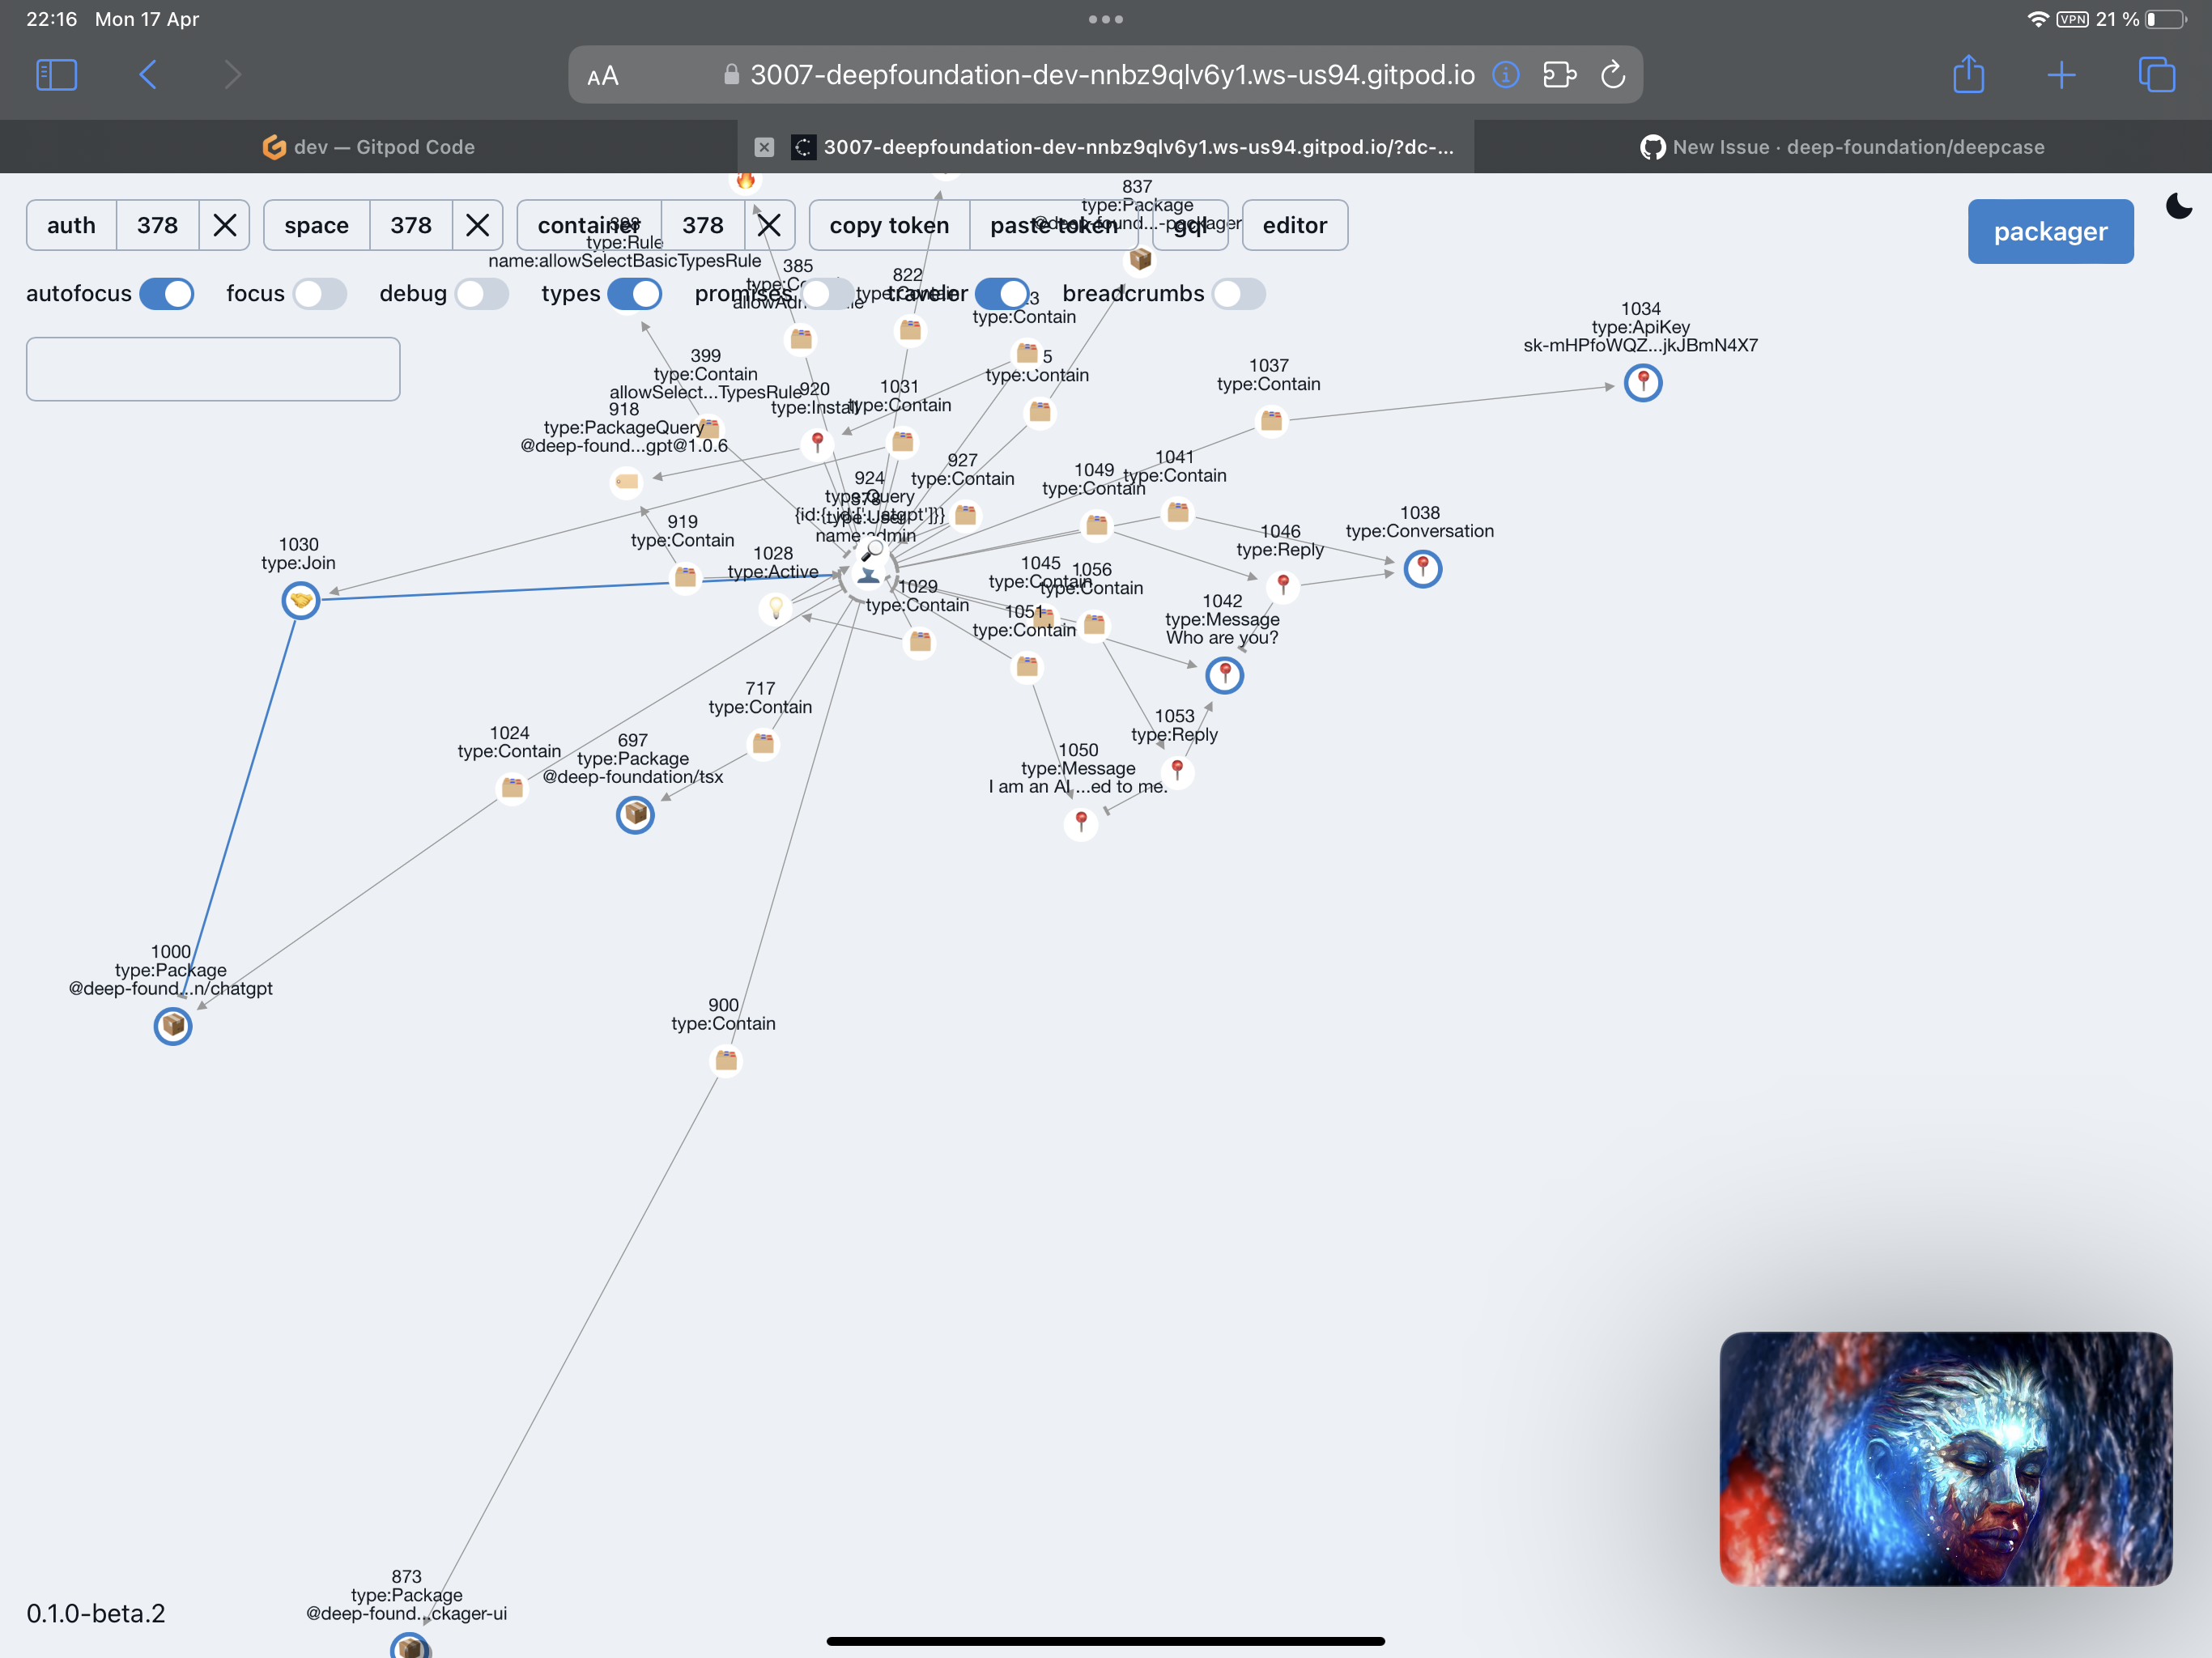Go back with the Safari back arrow

click(x=148, y=75)
